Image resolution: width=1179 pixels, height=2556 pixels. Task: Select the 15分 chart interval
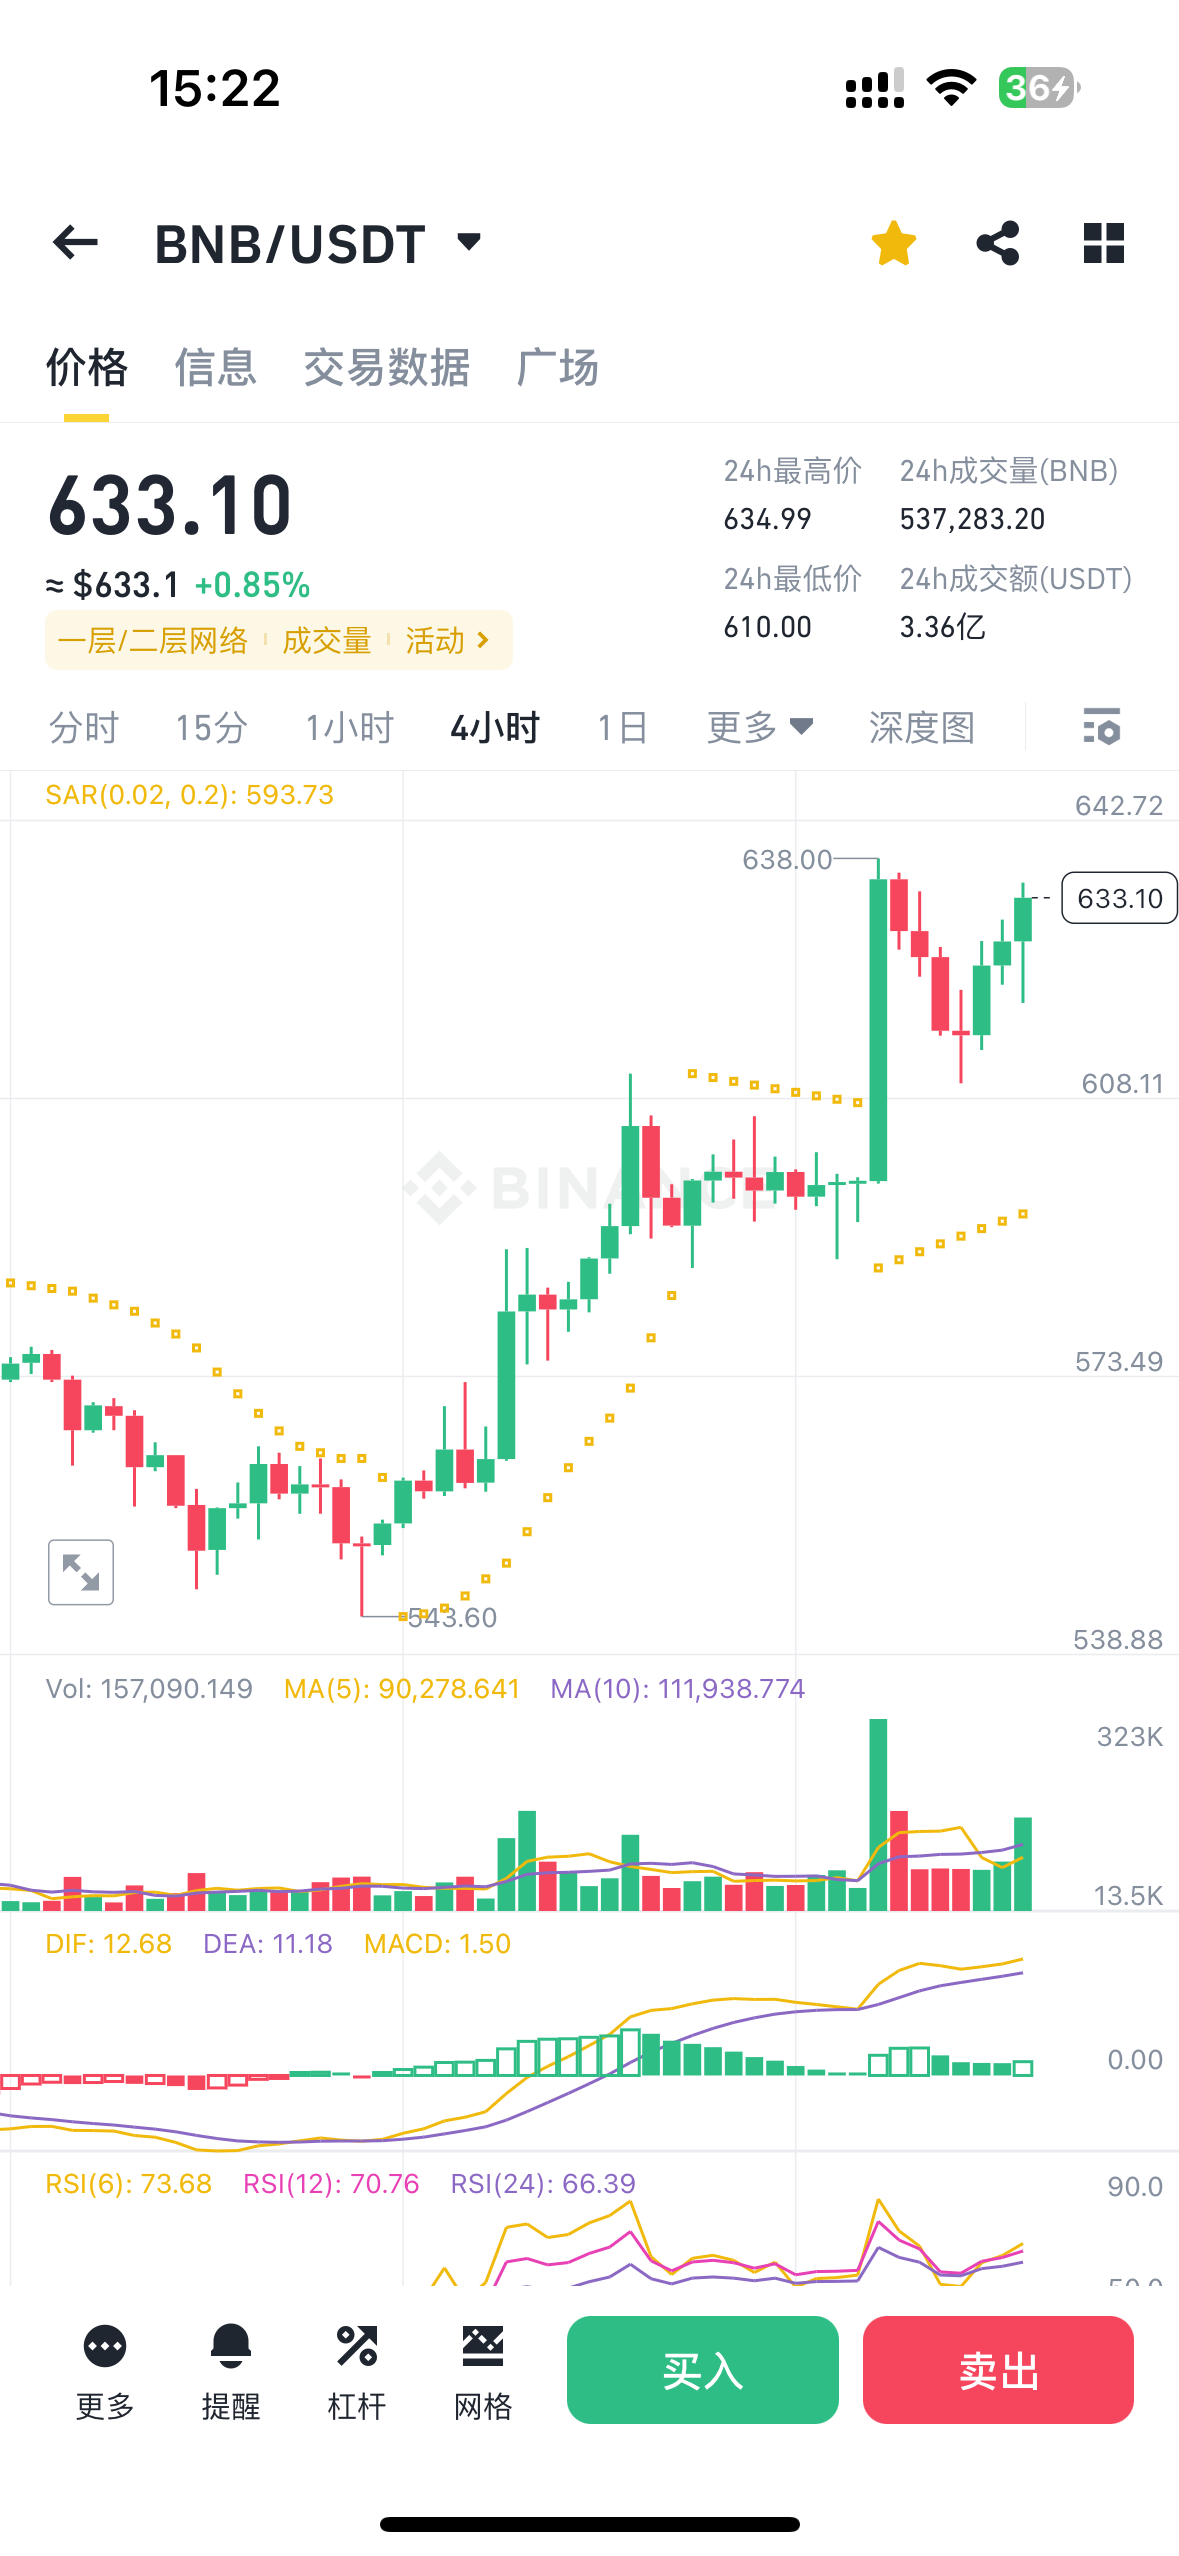[211, 727]
